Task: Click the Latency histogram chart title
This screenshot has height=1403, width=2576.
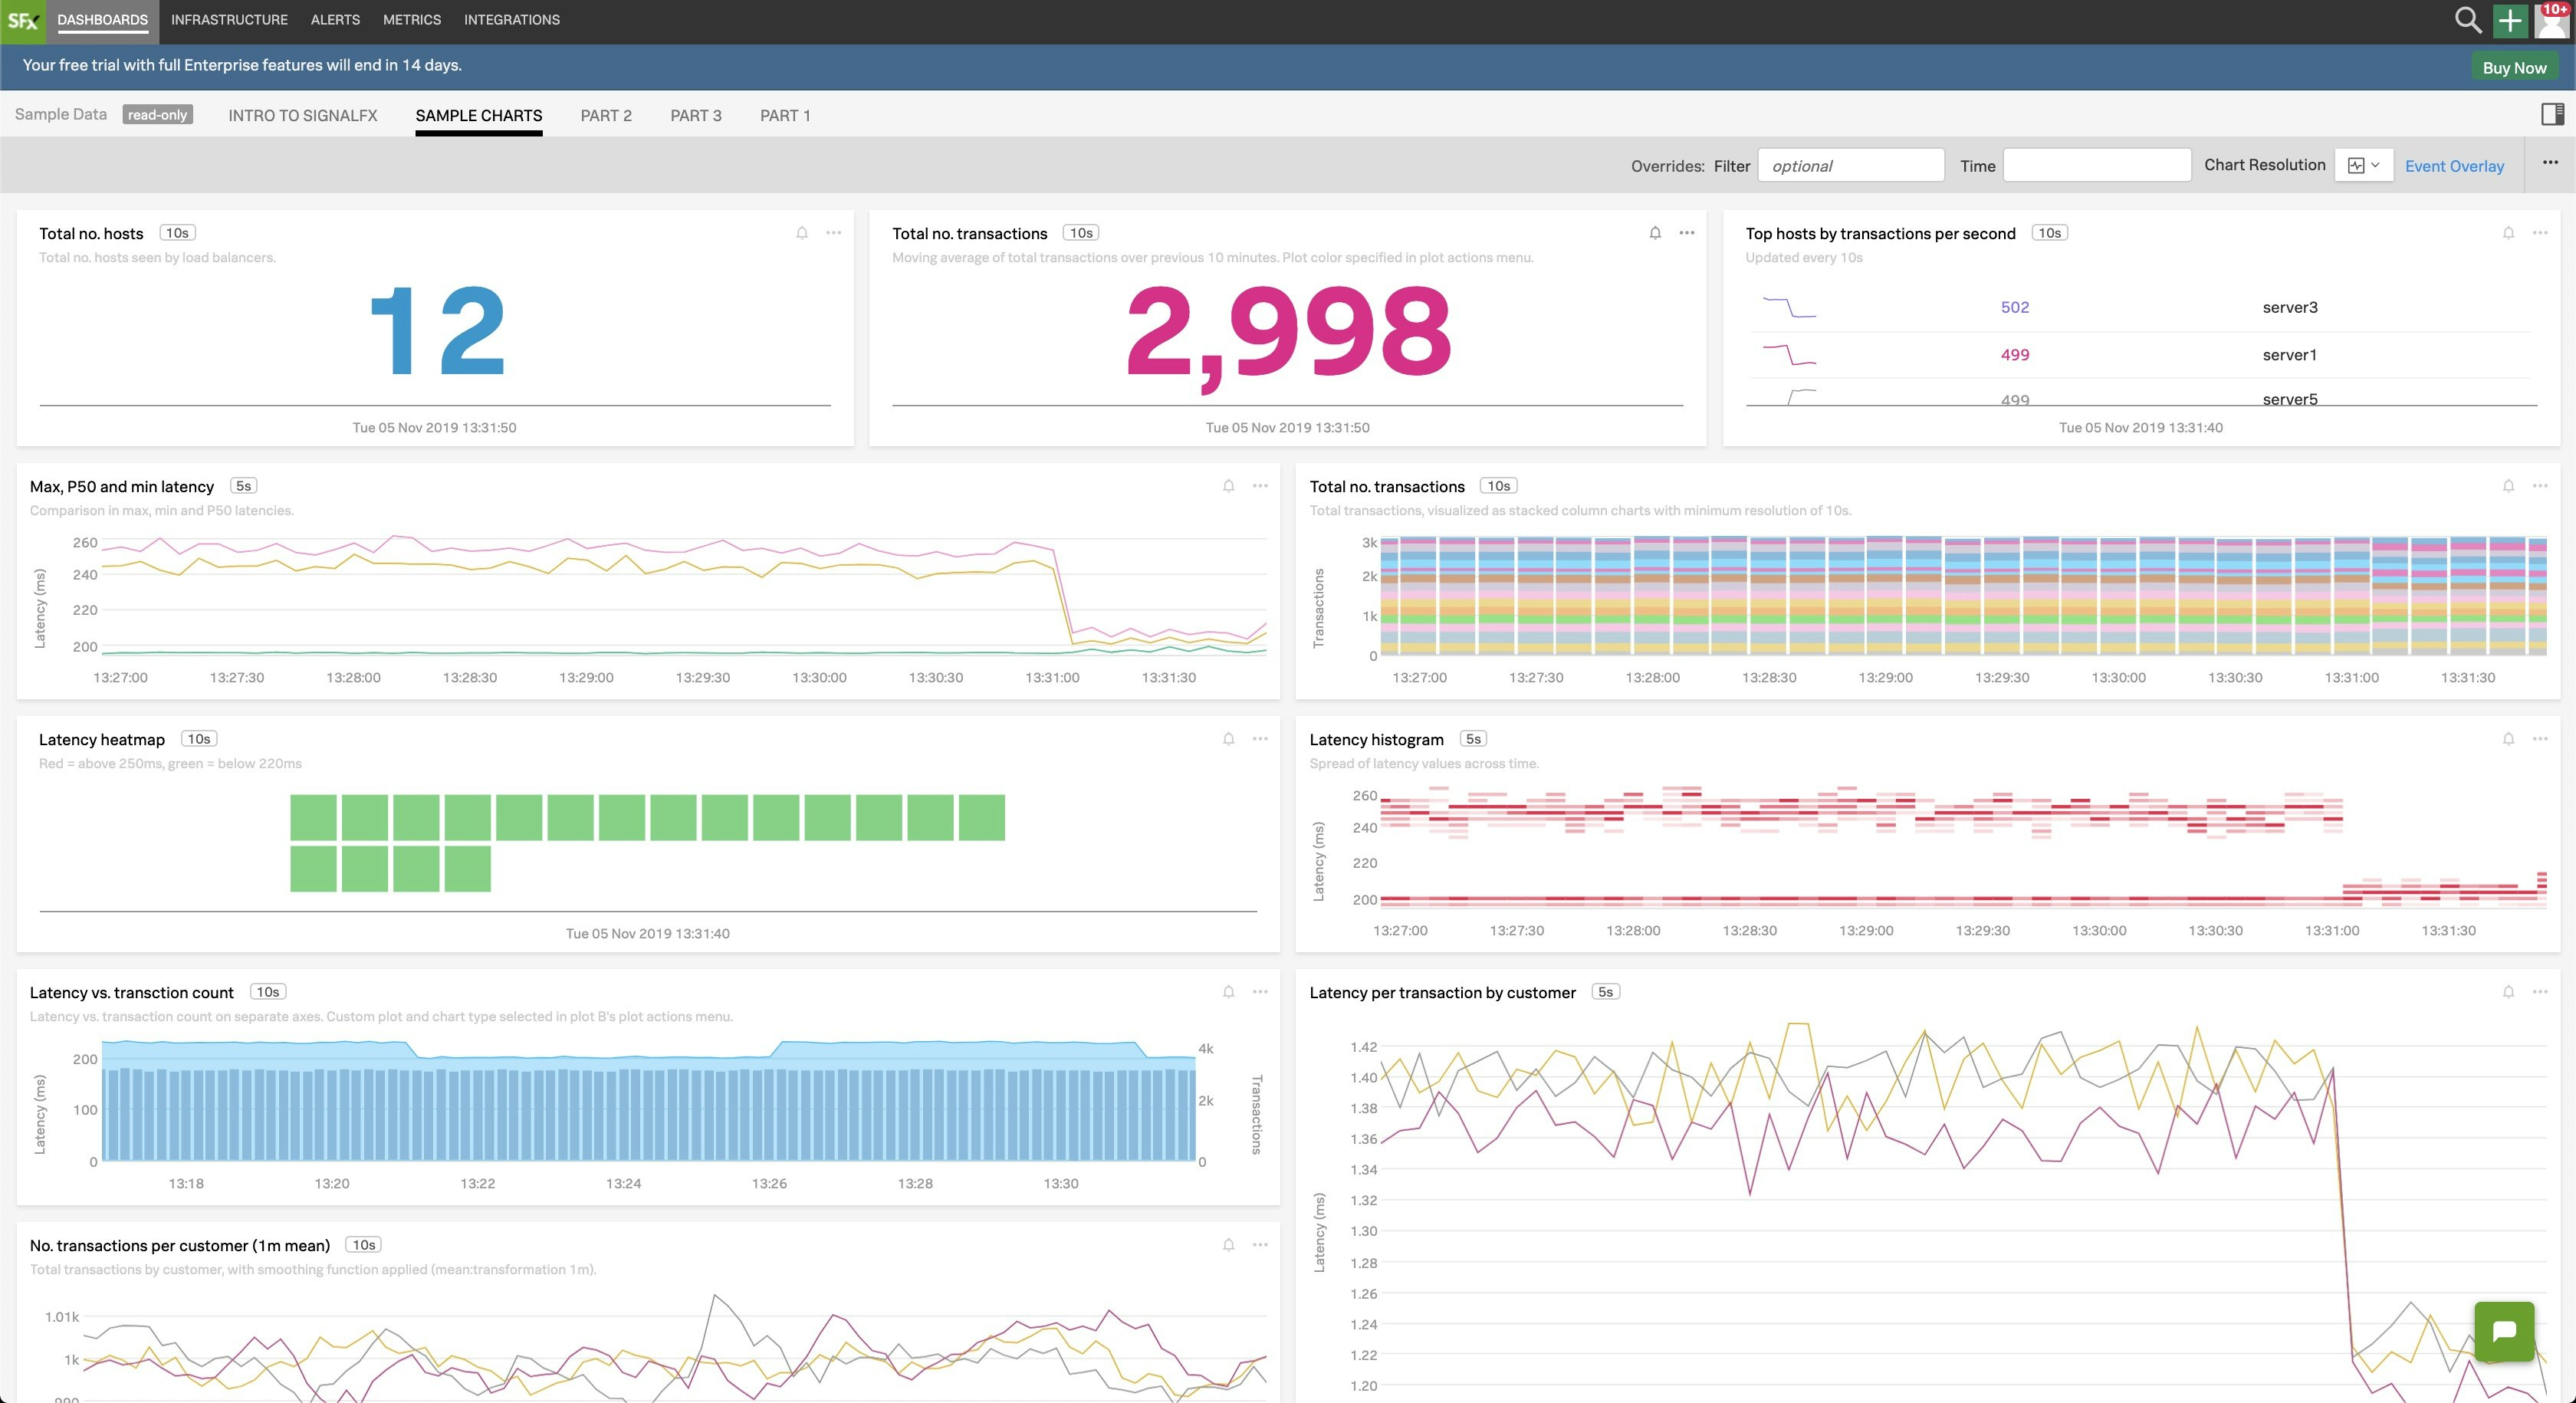Action: (1376, 739)
